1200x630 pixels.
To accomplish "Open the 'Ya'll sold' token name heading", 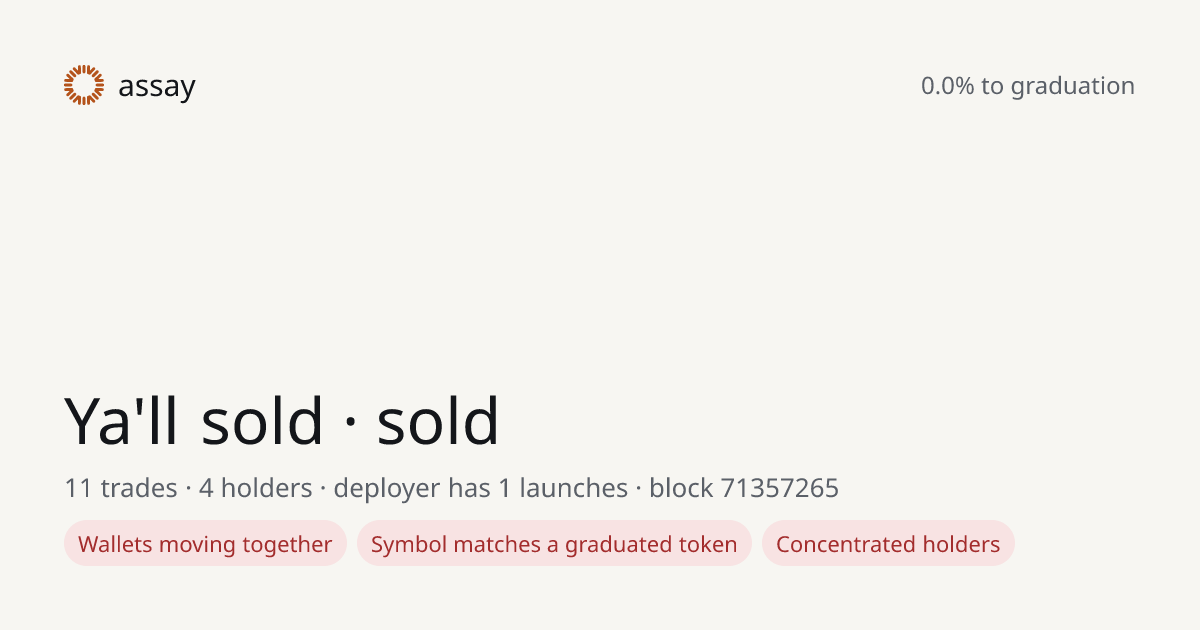I will click(194, 421).
